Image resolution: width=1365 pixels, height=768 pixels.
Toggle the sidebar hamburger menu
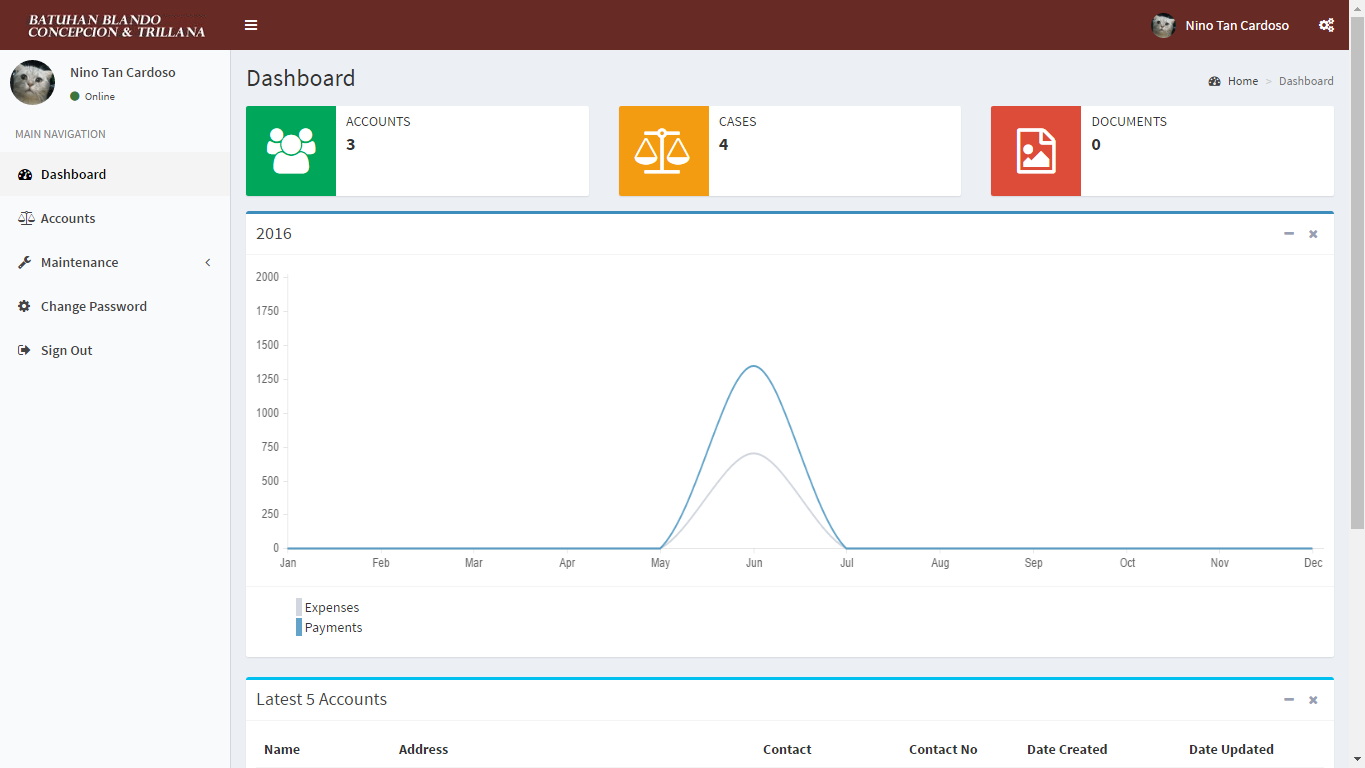pos(251,25)
